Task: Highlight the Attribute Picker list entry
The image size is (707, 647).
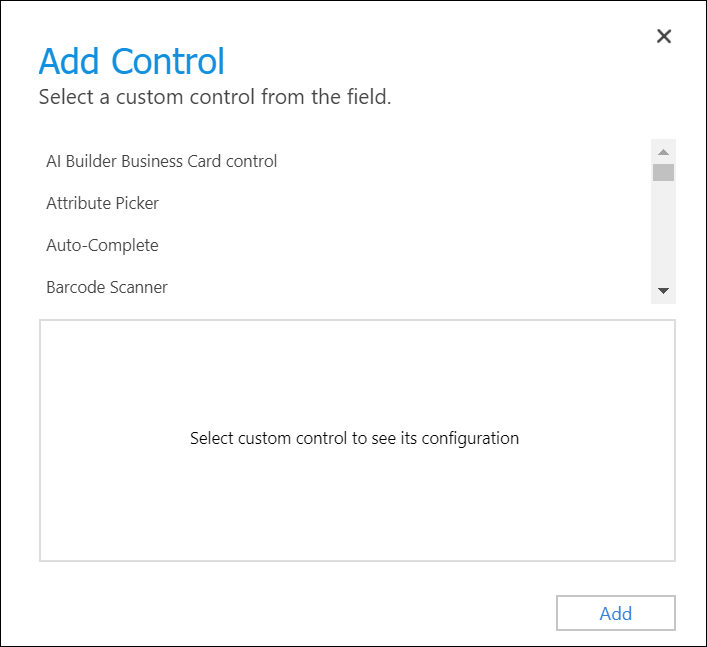Action: (x=345, y=203)
